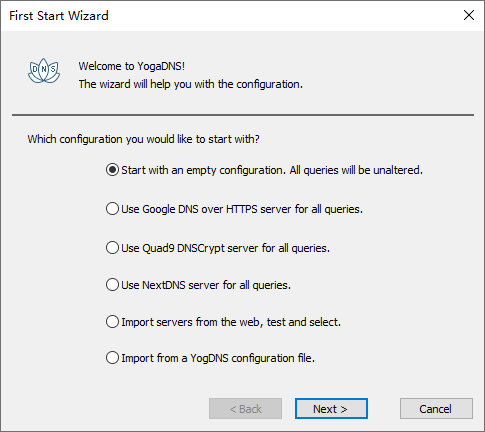
Task: Click the Next > button
Action: 331,409
